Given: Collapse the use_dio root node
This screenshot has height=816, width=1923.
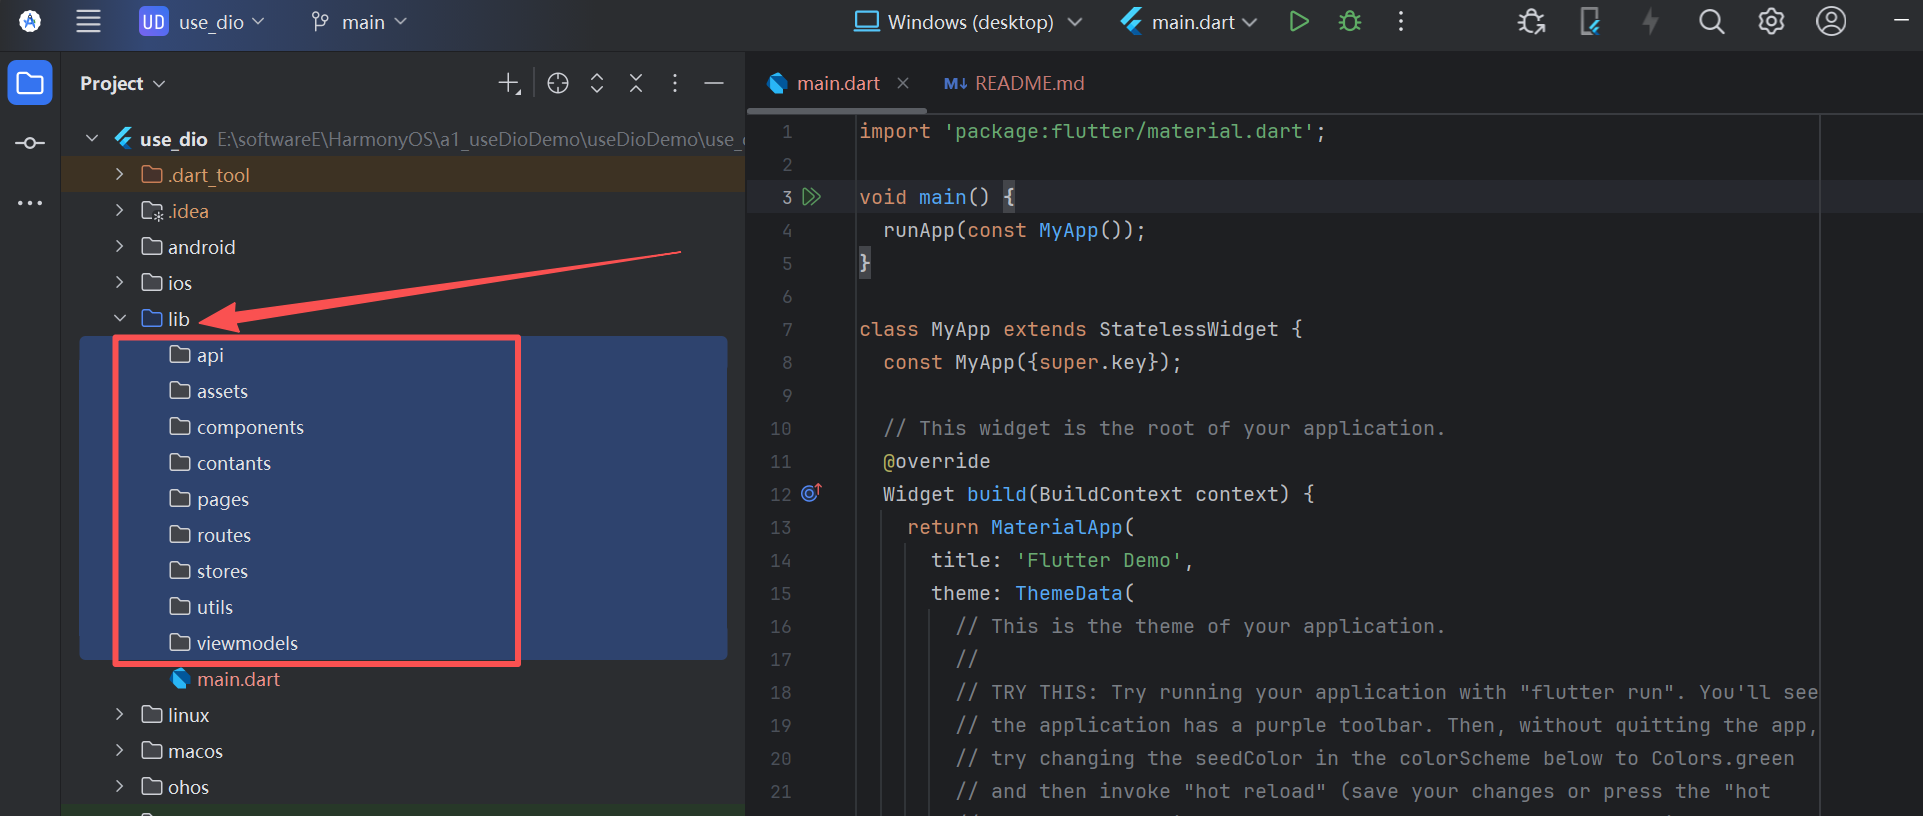Looking at the screenshot, I should [92, 139].
